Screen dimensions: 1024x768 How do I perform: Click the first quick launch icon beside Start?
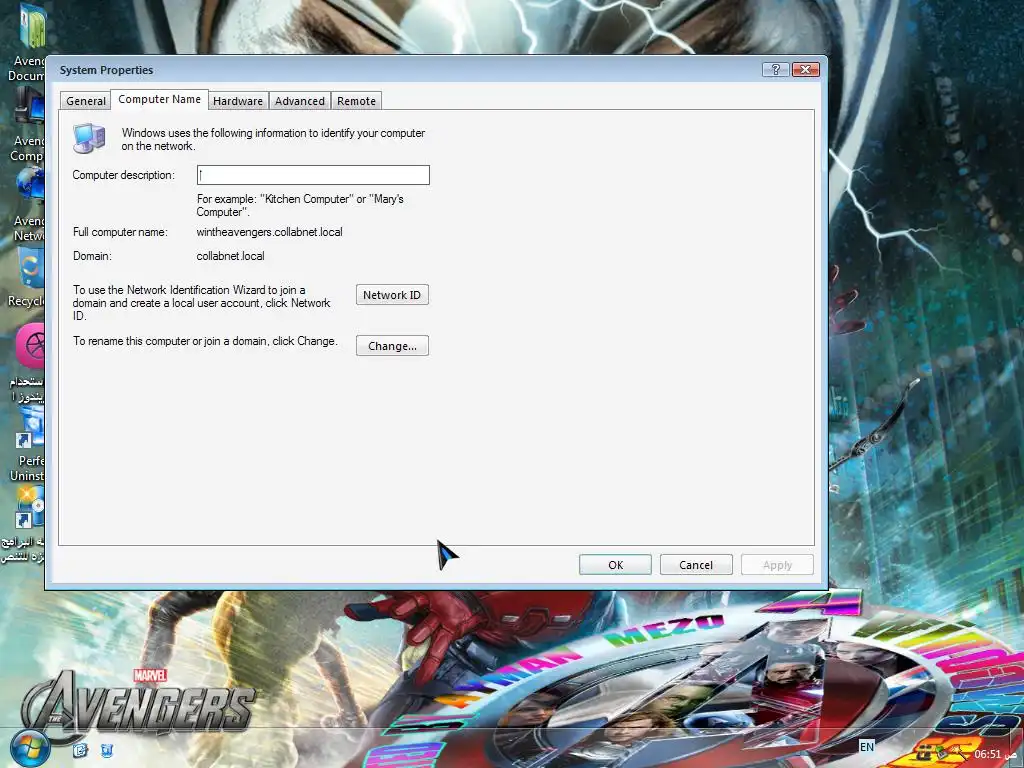click(x=80, y=750)
